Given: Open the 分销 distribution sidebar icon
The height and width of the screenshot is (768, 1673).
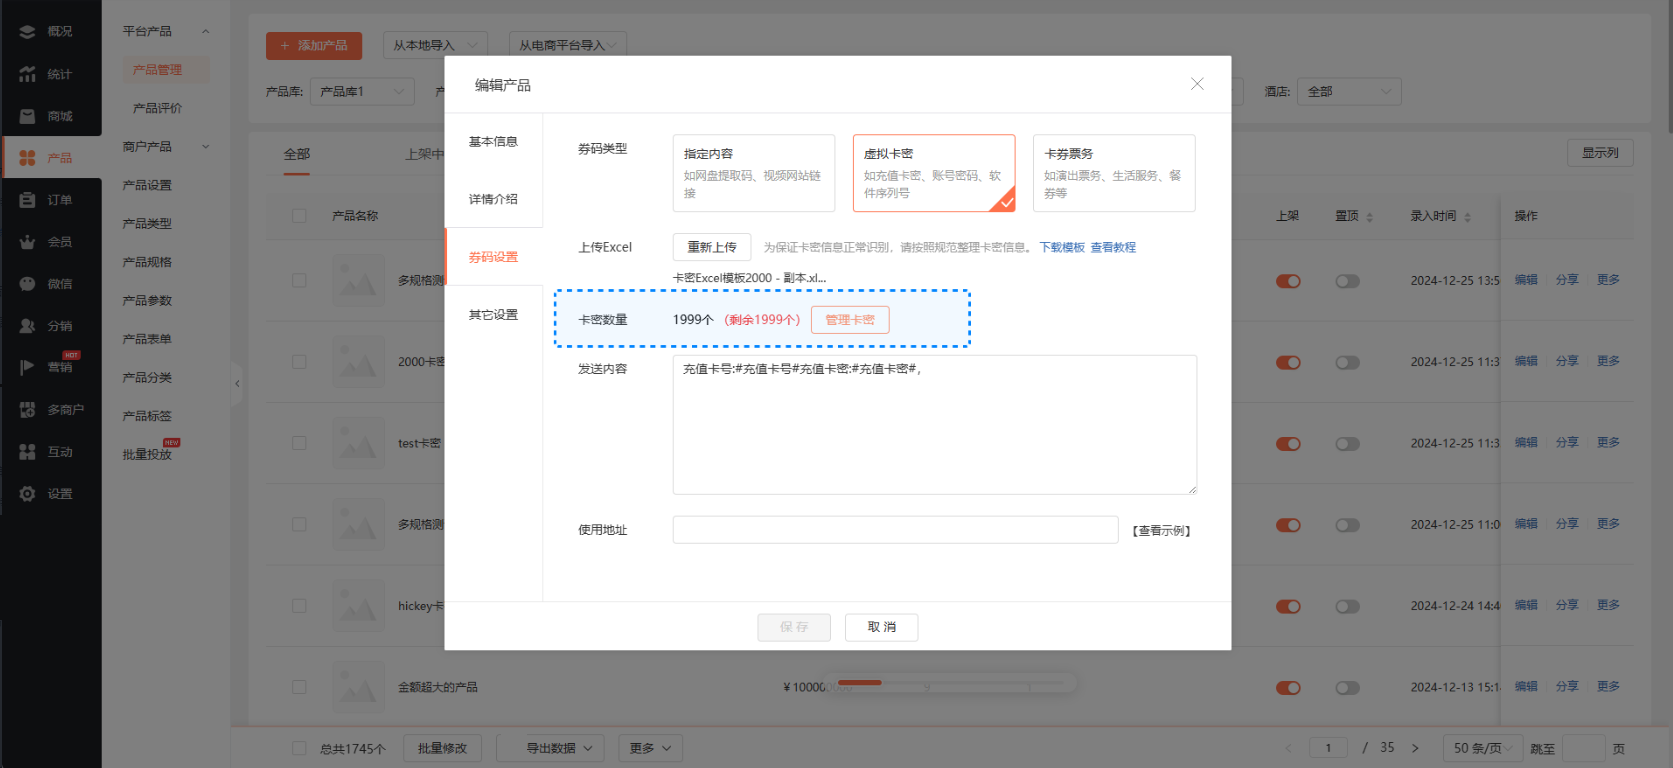Looking at the screenshot, I should click(27, 326).
